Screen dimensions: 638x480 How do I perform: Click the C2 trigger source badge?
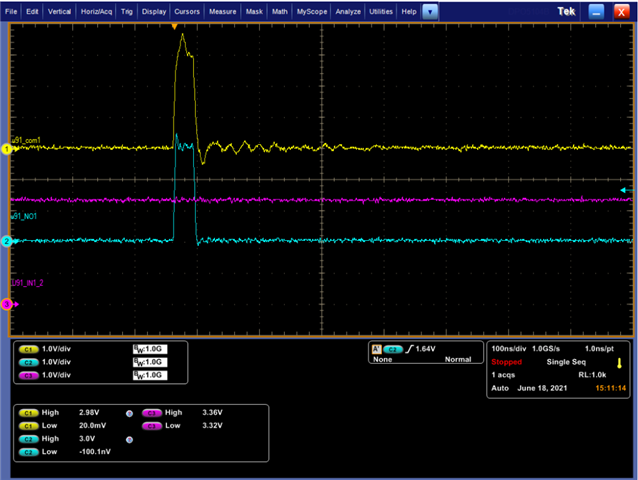tap(393, 349)
